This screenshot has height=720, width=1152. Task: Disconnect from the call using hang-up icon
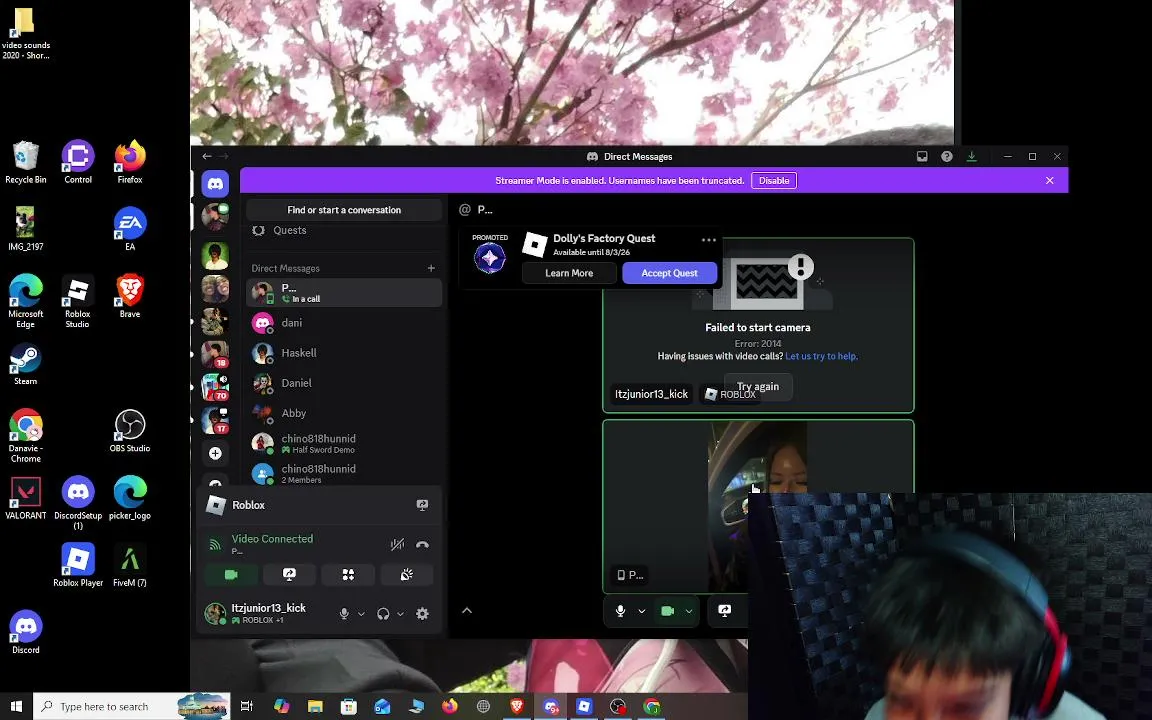tap(422, 544)
